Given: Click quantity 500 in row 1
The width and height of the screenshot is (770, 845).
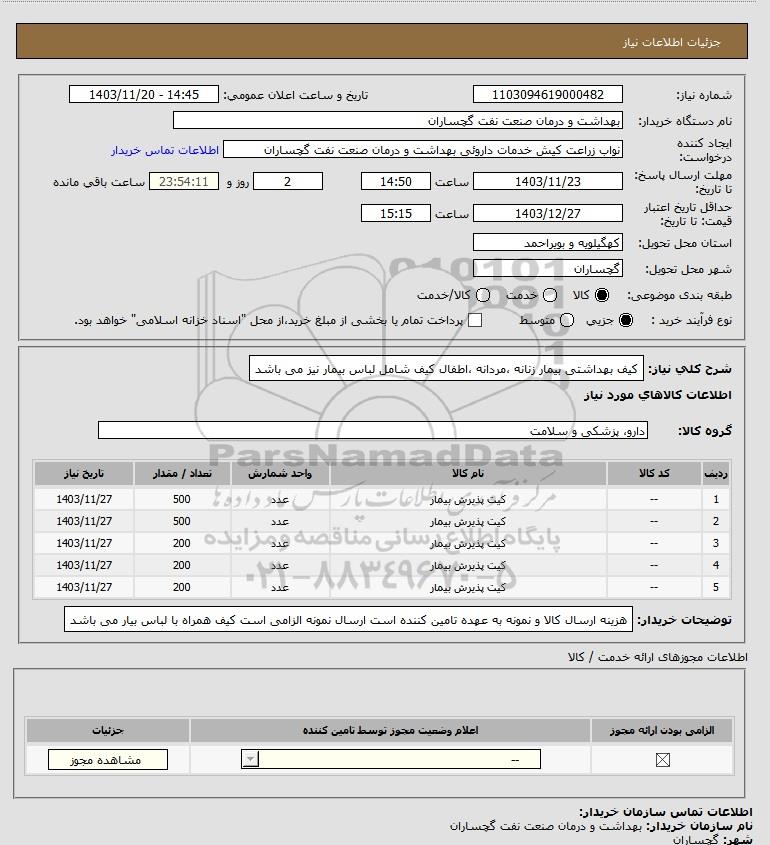Looking at the screenshot, I should tap(182, 499).
